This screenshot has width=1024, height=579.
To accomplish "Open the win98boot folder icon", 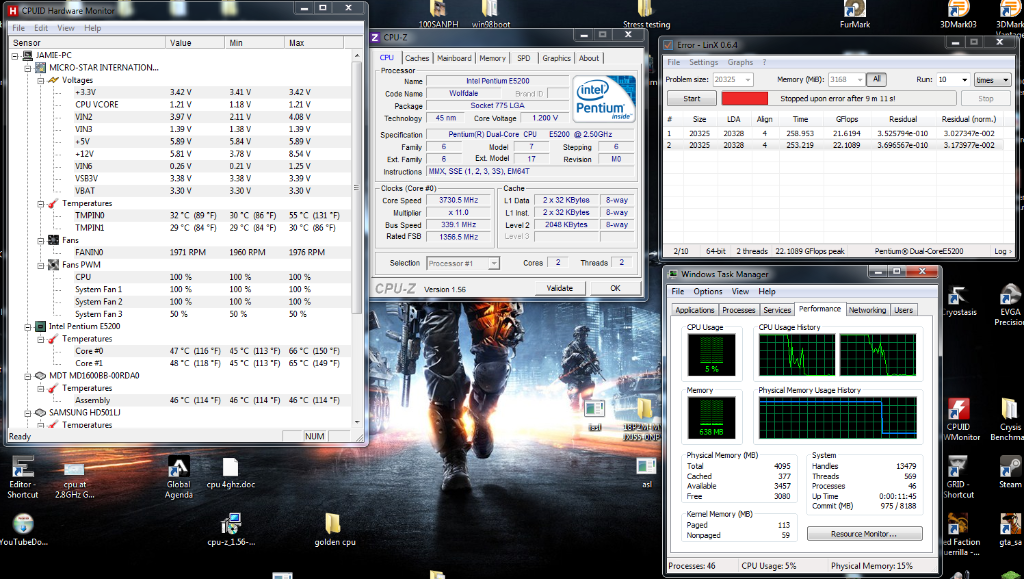I will (490, 14).
